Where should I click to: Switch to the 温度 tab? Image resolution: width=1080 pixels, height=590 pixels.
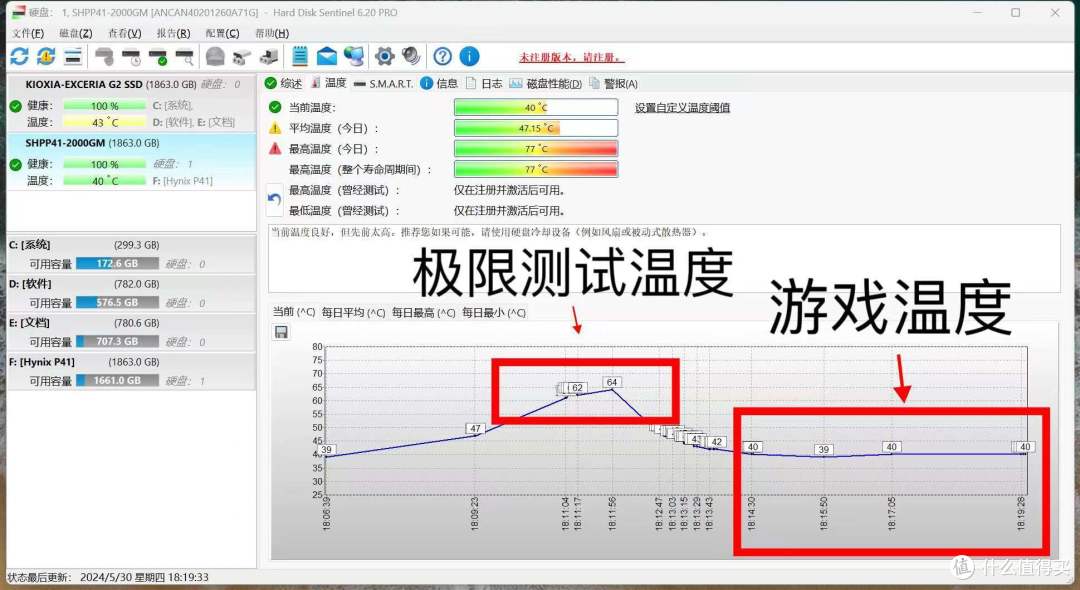coord(329,83)
